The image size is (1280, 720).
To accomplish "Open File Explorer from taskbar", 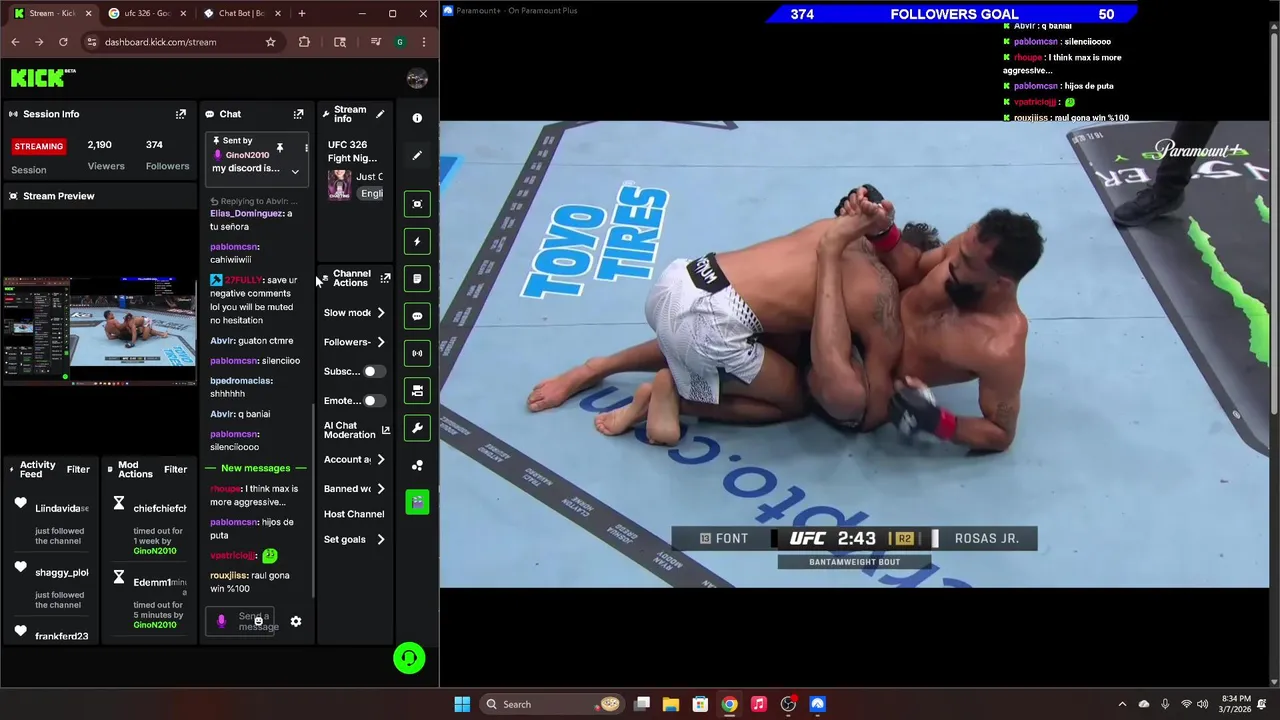I will [x=671, y=704].
